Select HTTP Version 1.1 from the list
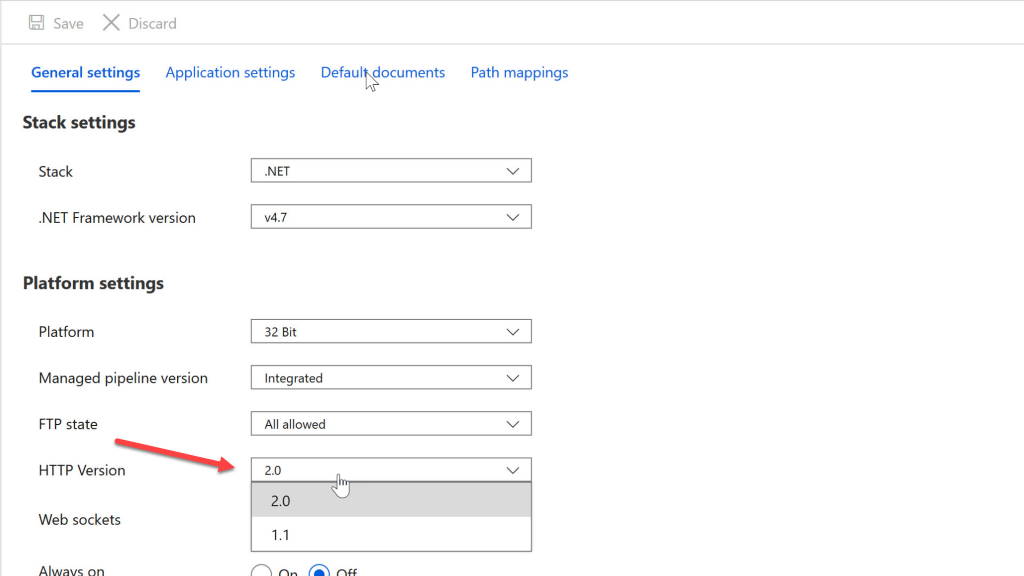 click(390, 534)
